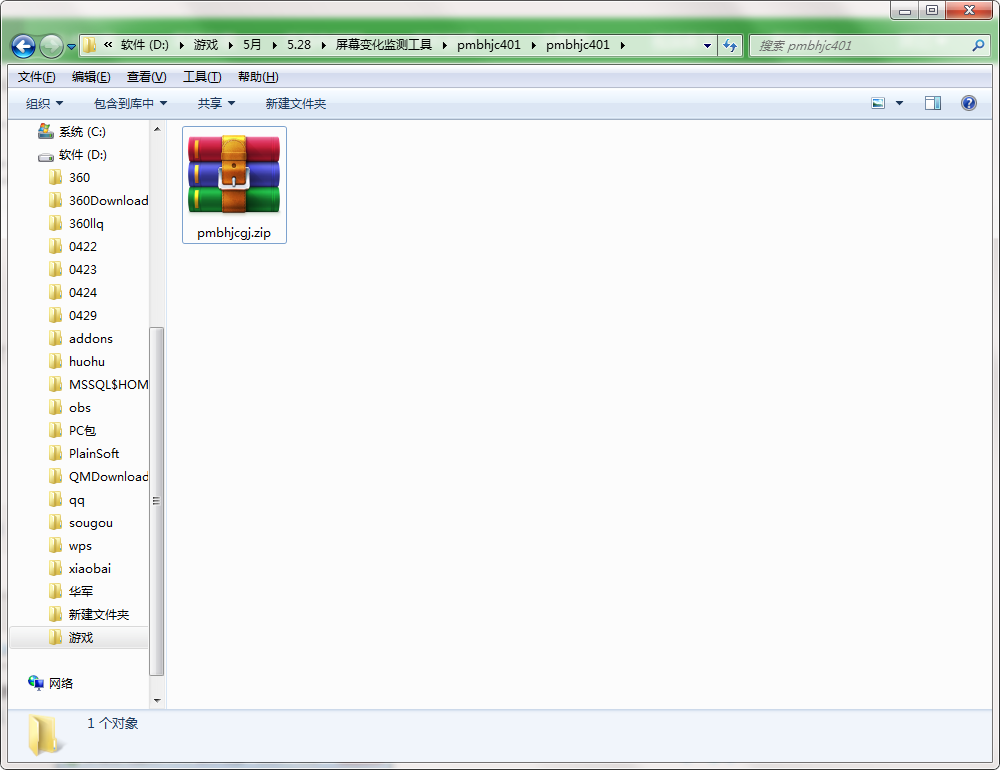The image size is (1000, 770).
Task: Open help with the question mark icon
Action: [x=969, y=103]
